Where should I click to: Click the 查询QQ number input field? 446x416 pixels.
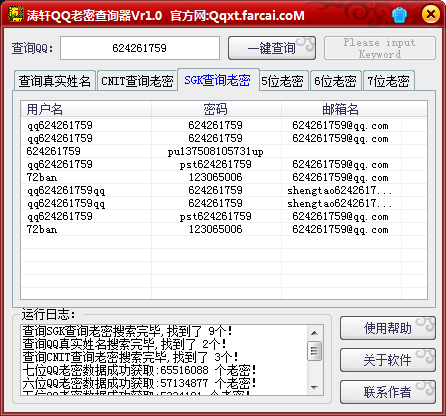point(140,48)
